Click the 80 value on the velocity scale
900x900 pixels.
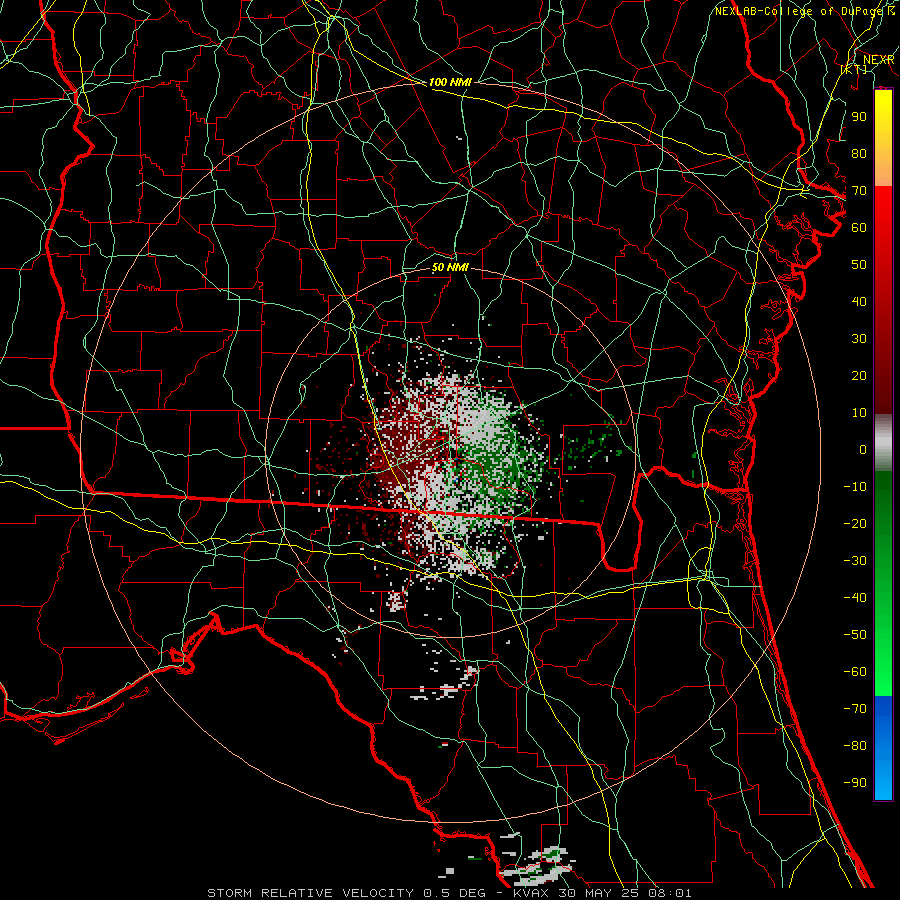point(859,153)
